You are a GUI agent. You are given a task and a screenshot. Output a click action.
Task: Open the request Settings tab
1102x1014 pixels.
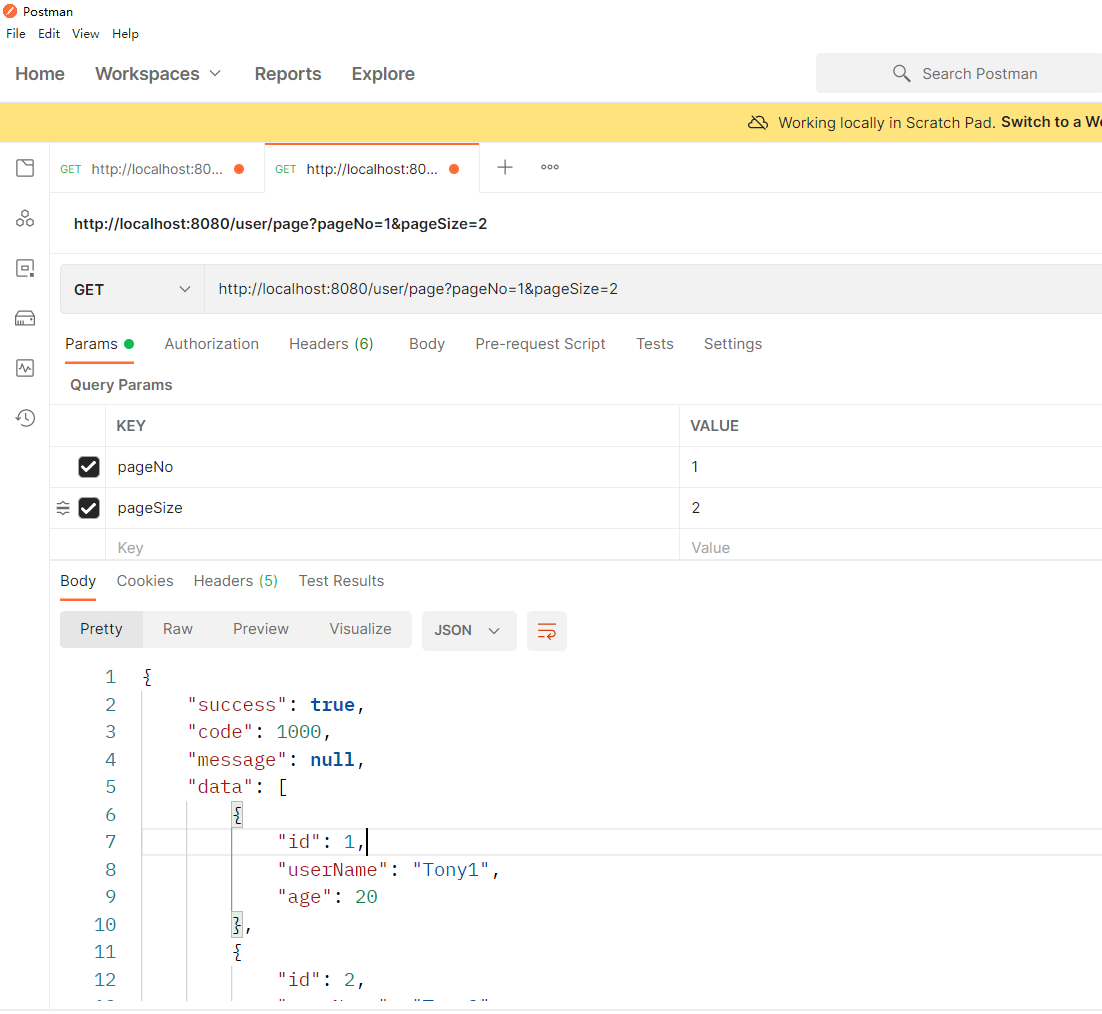(x=732, y=344)
